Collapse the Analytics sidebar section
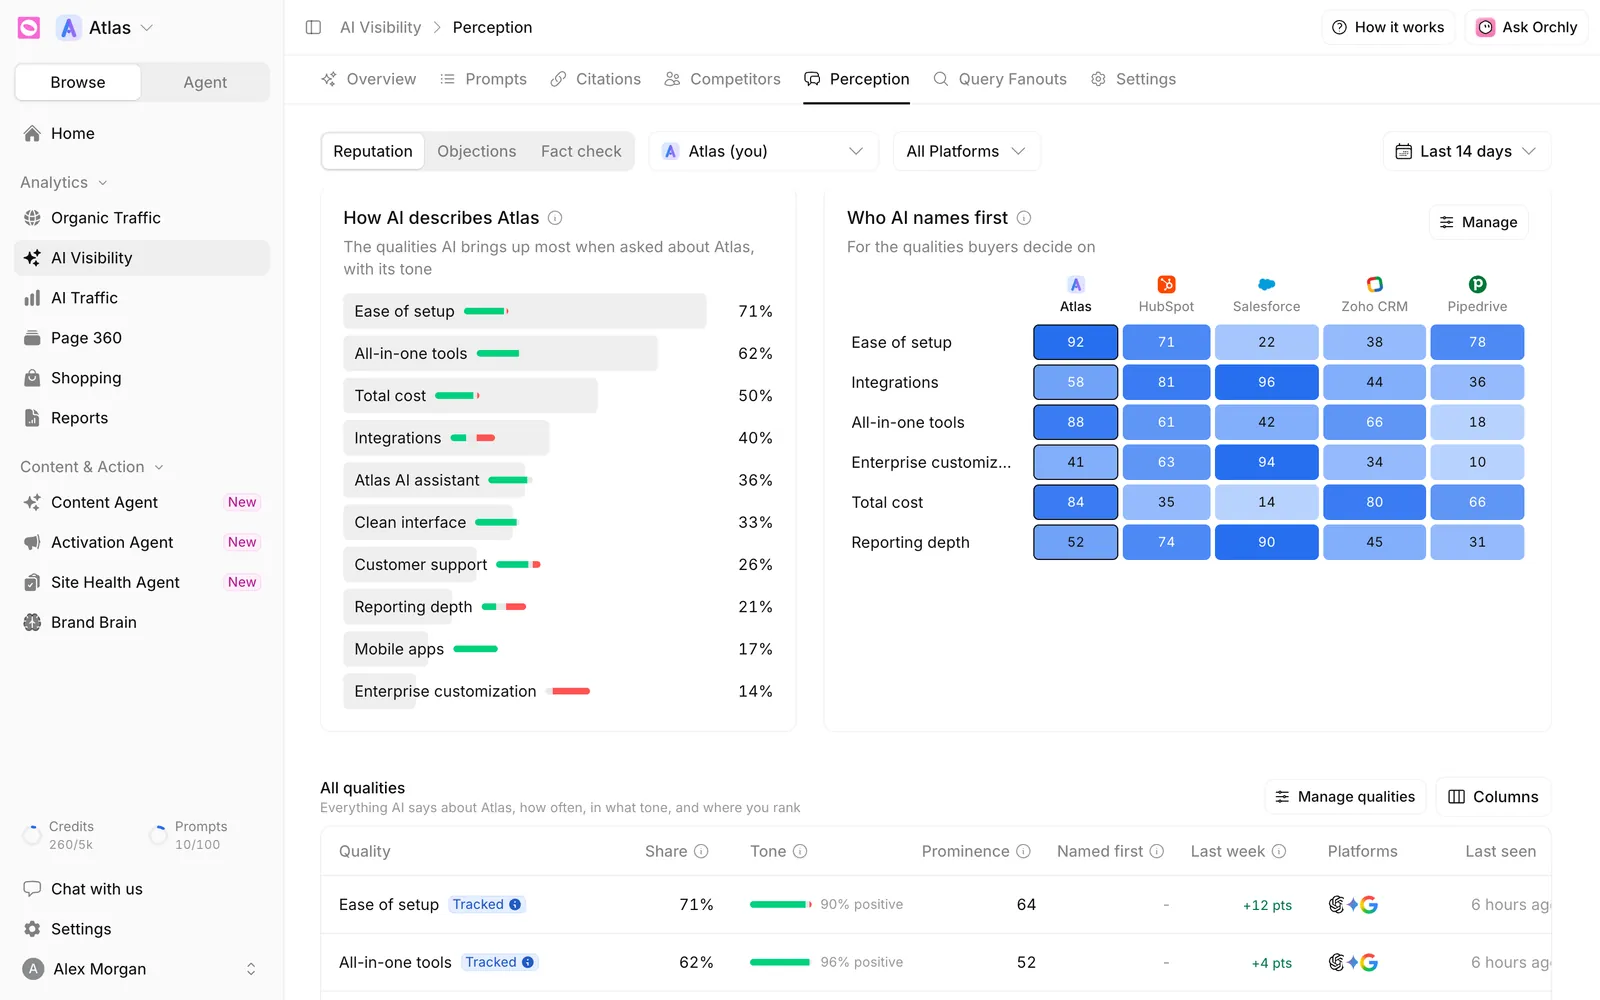 click(64, 182)
